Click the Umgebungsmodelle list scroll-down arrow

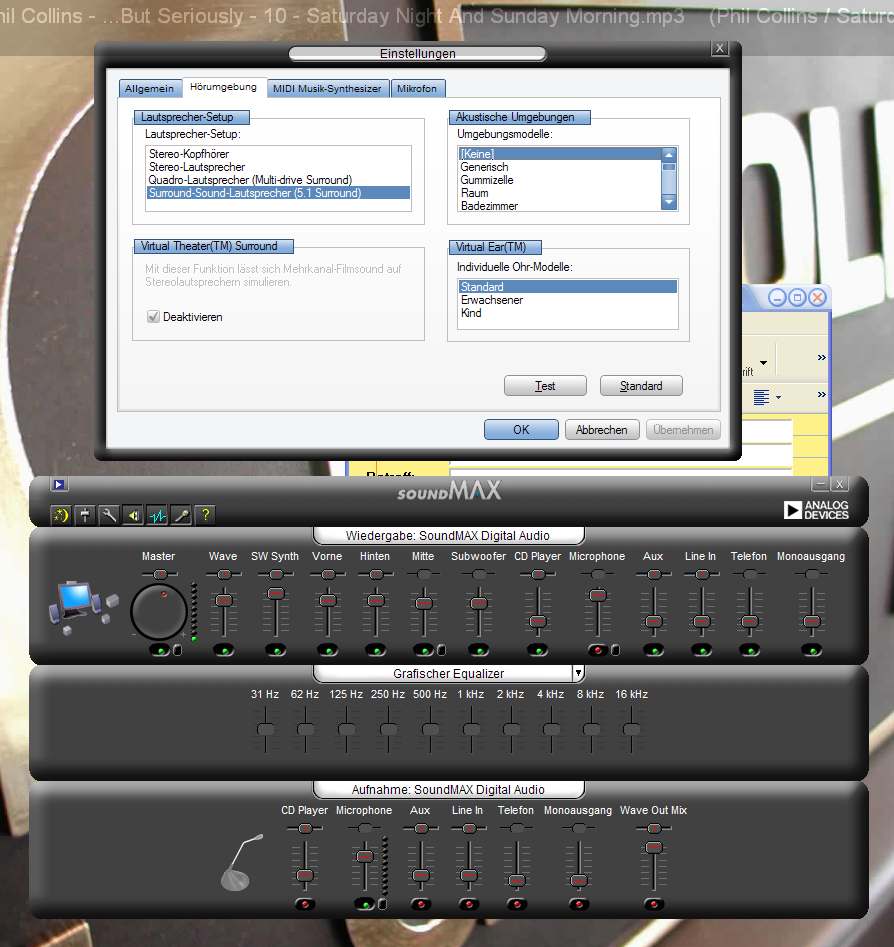669,202
